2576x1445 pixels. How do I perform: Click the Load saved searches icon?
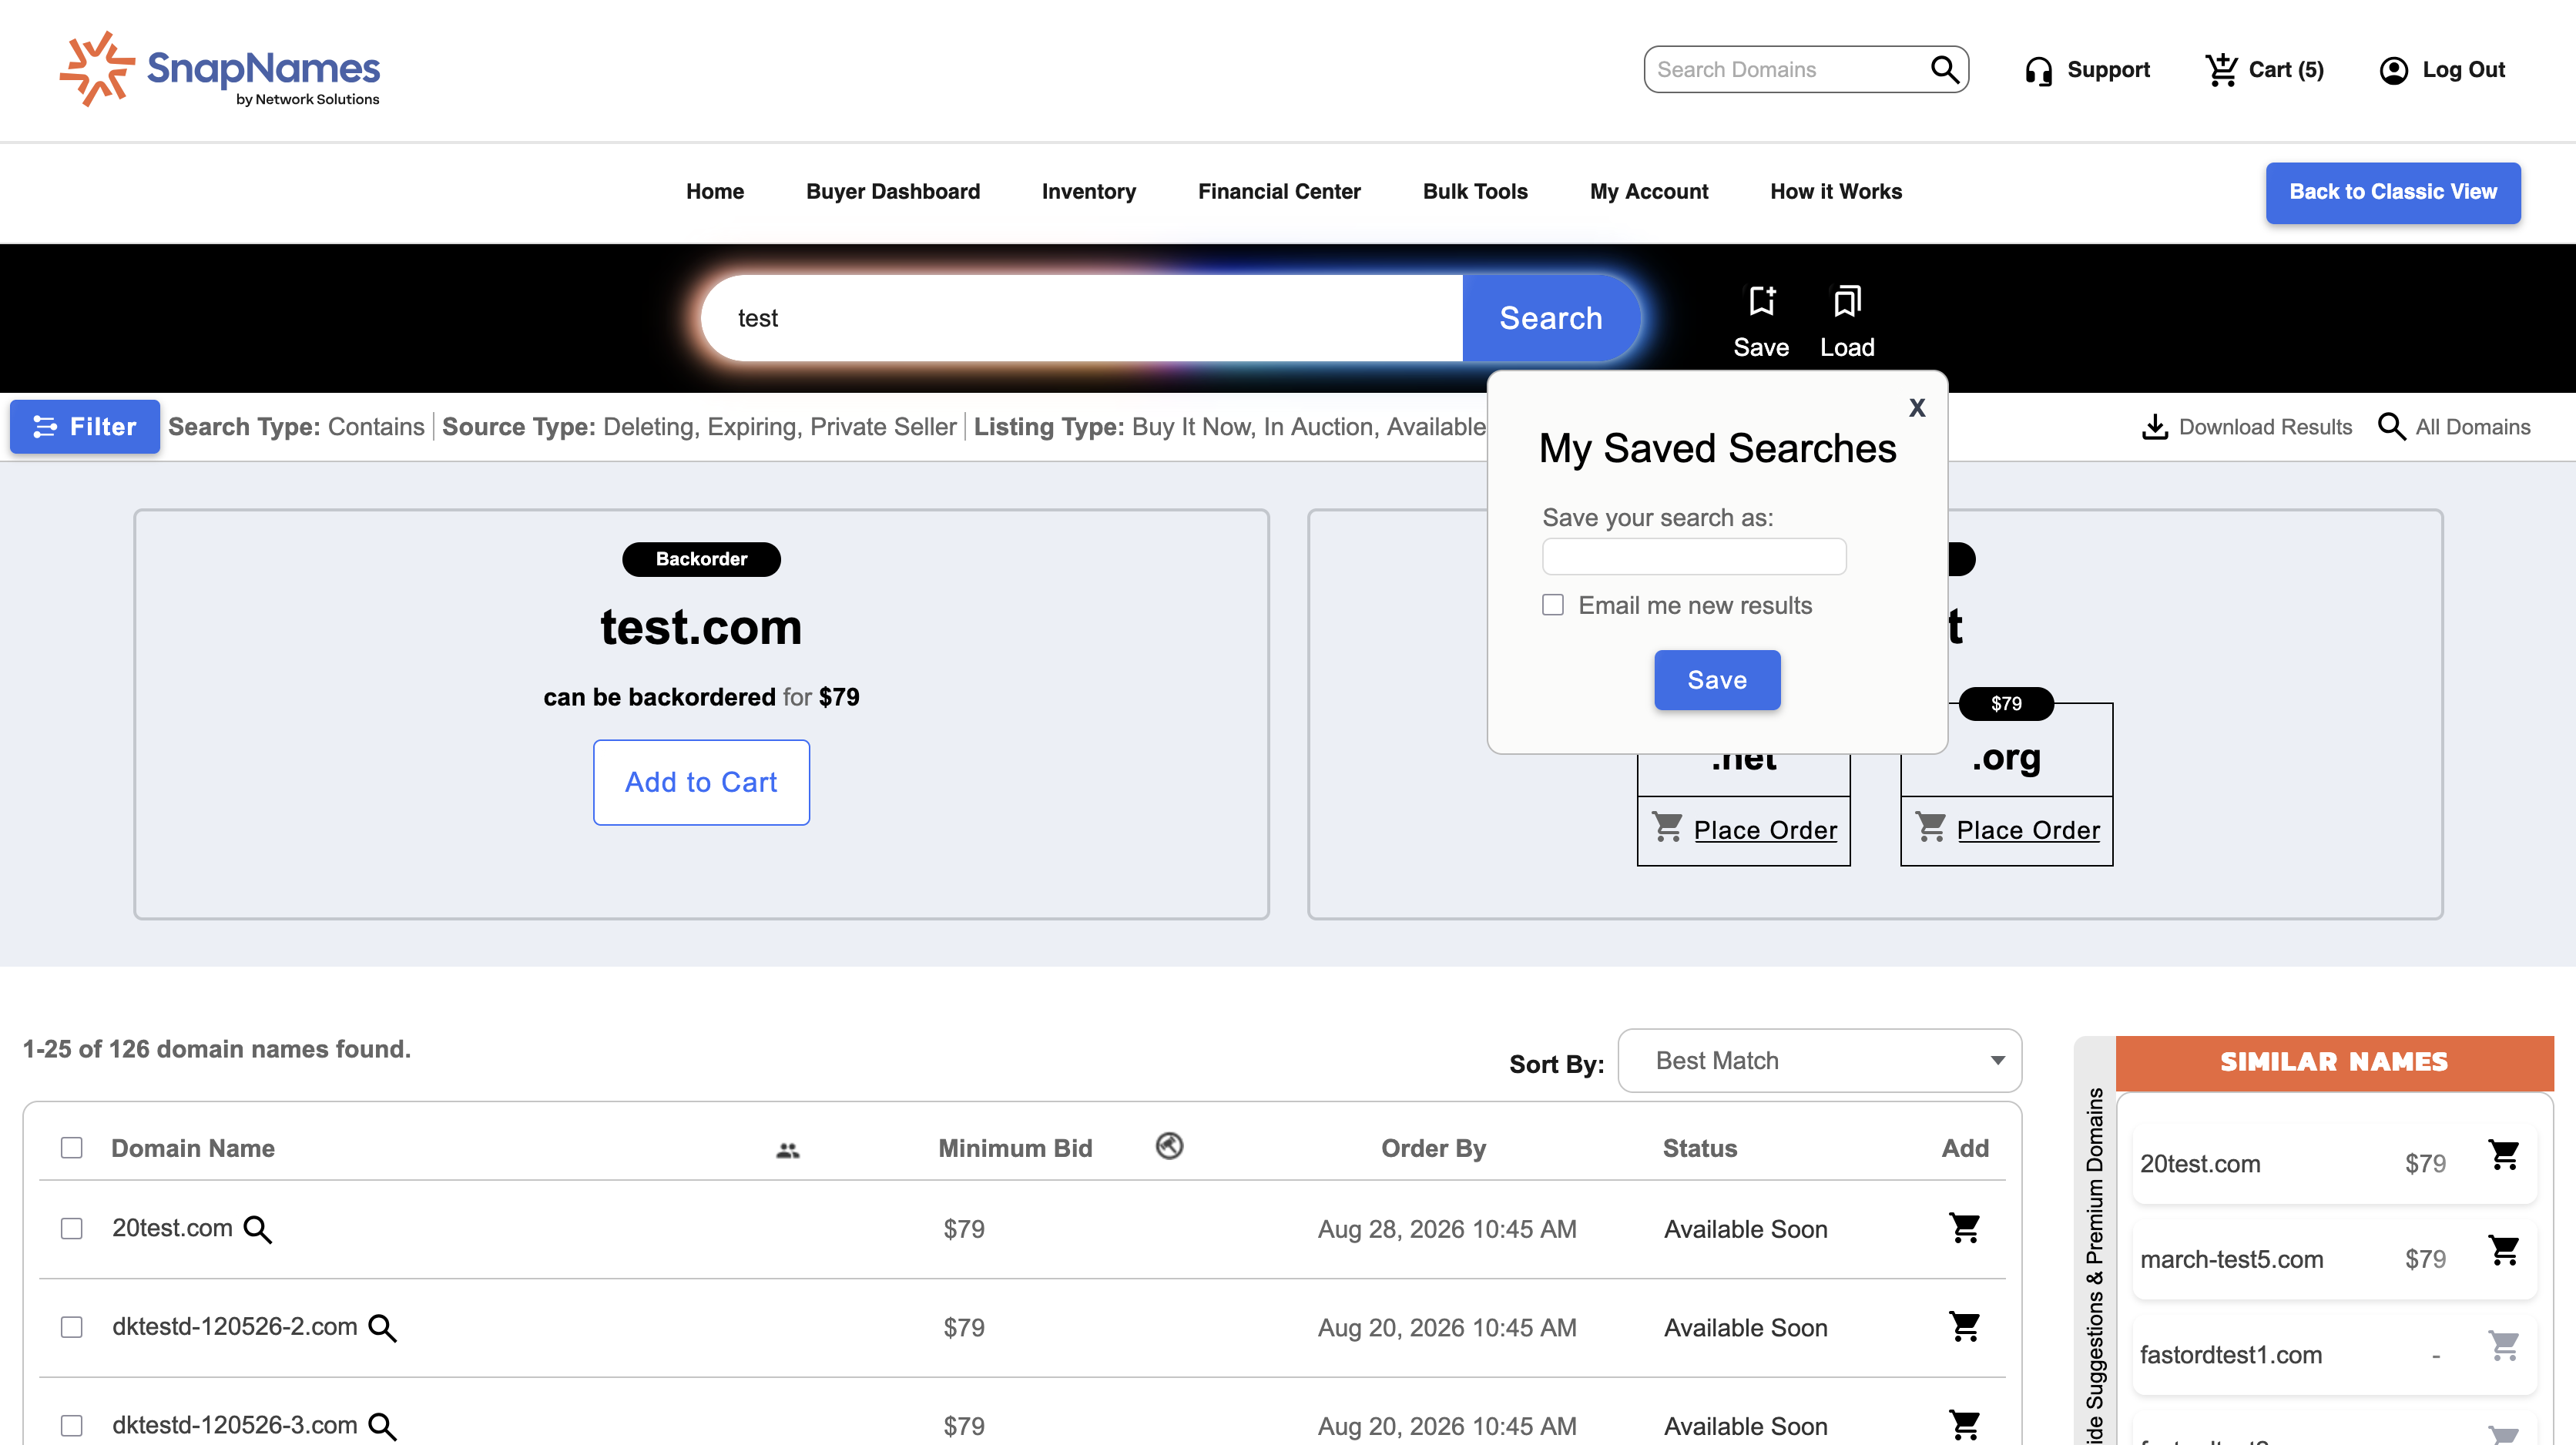pos(1847,301)
